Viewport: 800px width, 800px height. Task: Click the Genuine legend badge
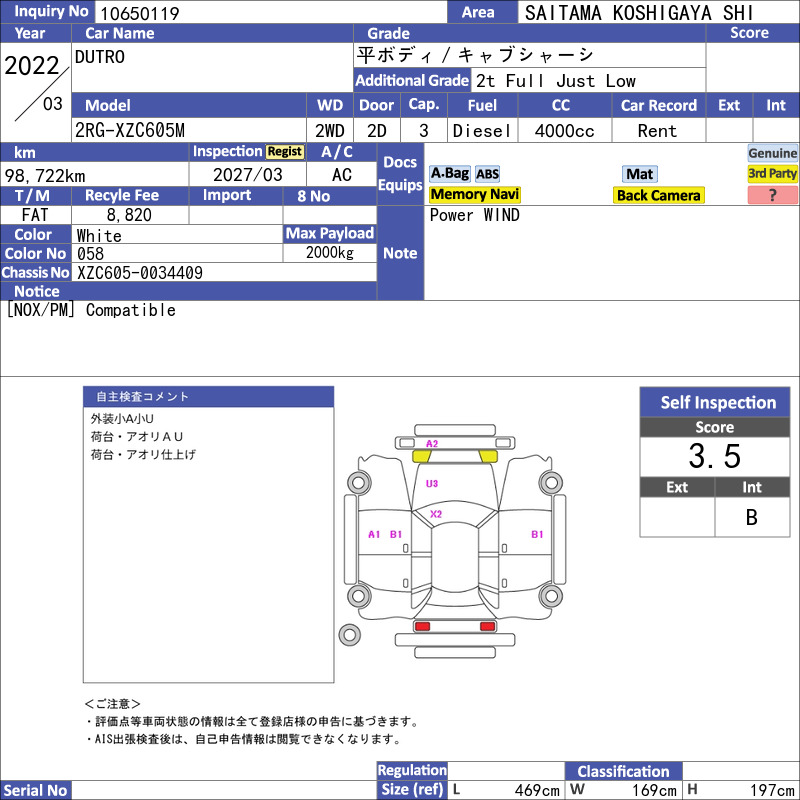(x=772, y=153)
